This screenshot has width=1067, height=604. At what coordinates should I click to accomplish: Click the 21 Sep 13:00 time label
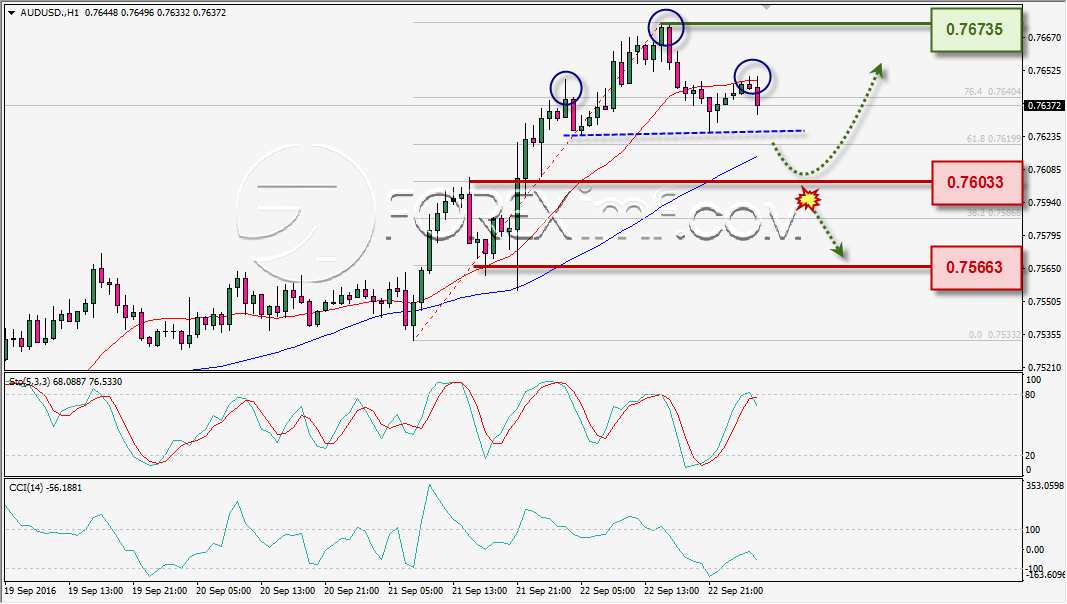[480, 591]
